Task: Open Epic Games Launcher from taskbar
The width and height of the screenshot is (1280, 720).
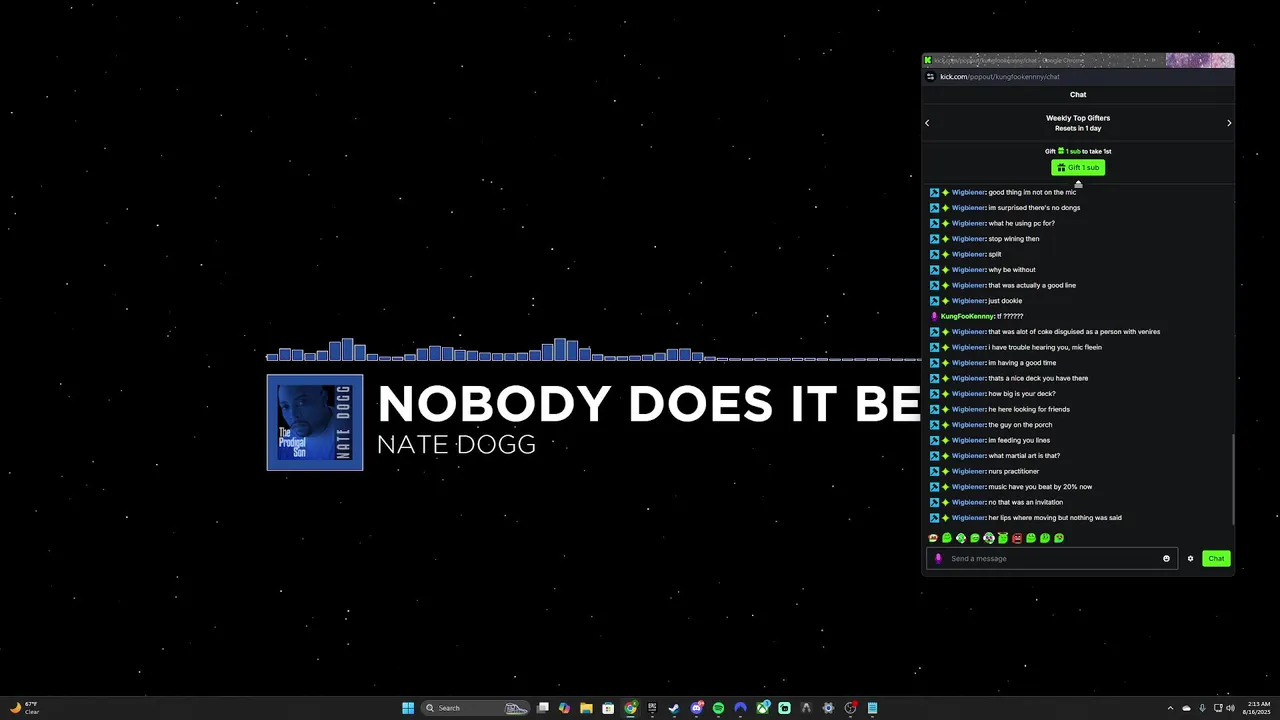Action: [x=652, y=708]
